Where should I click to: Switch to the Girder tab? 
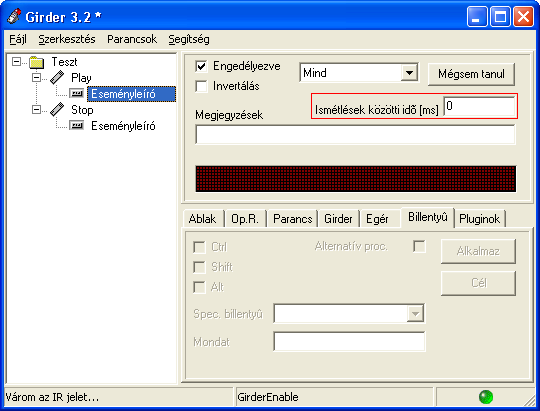pos(338,219)
